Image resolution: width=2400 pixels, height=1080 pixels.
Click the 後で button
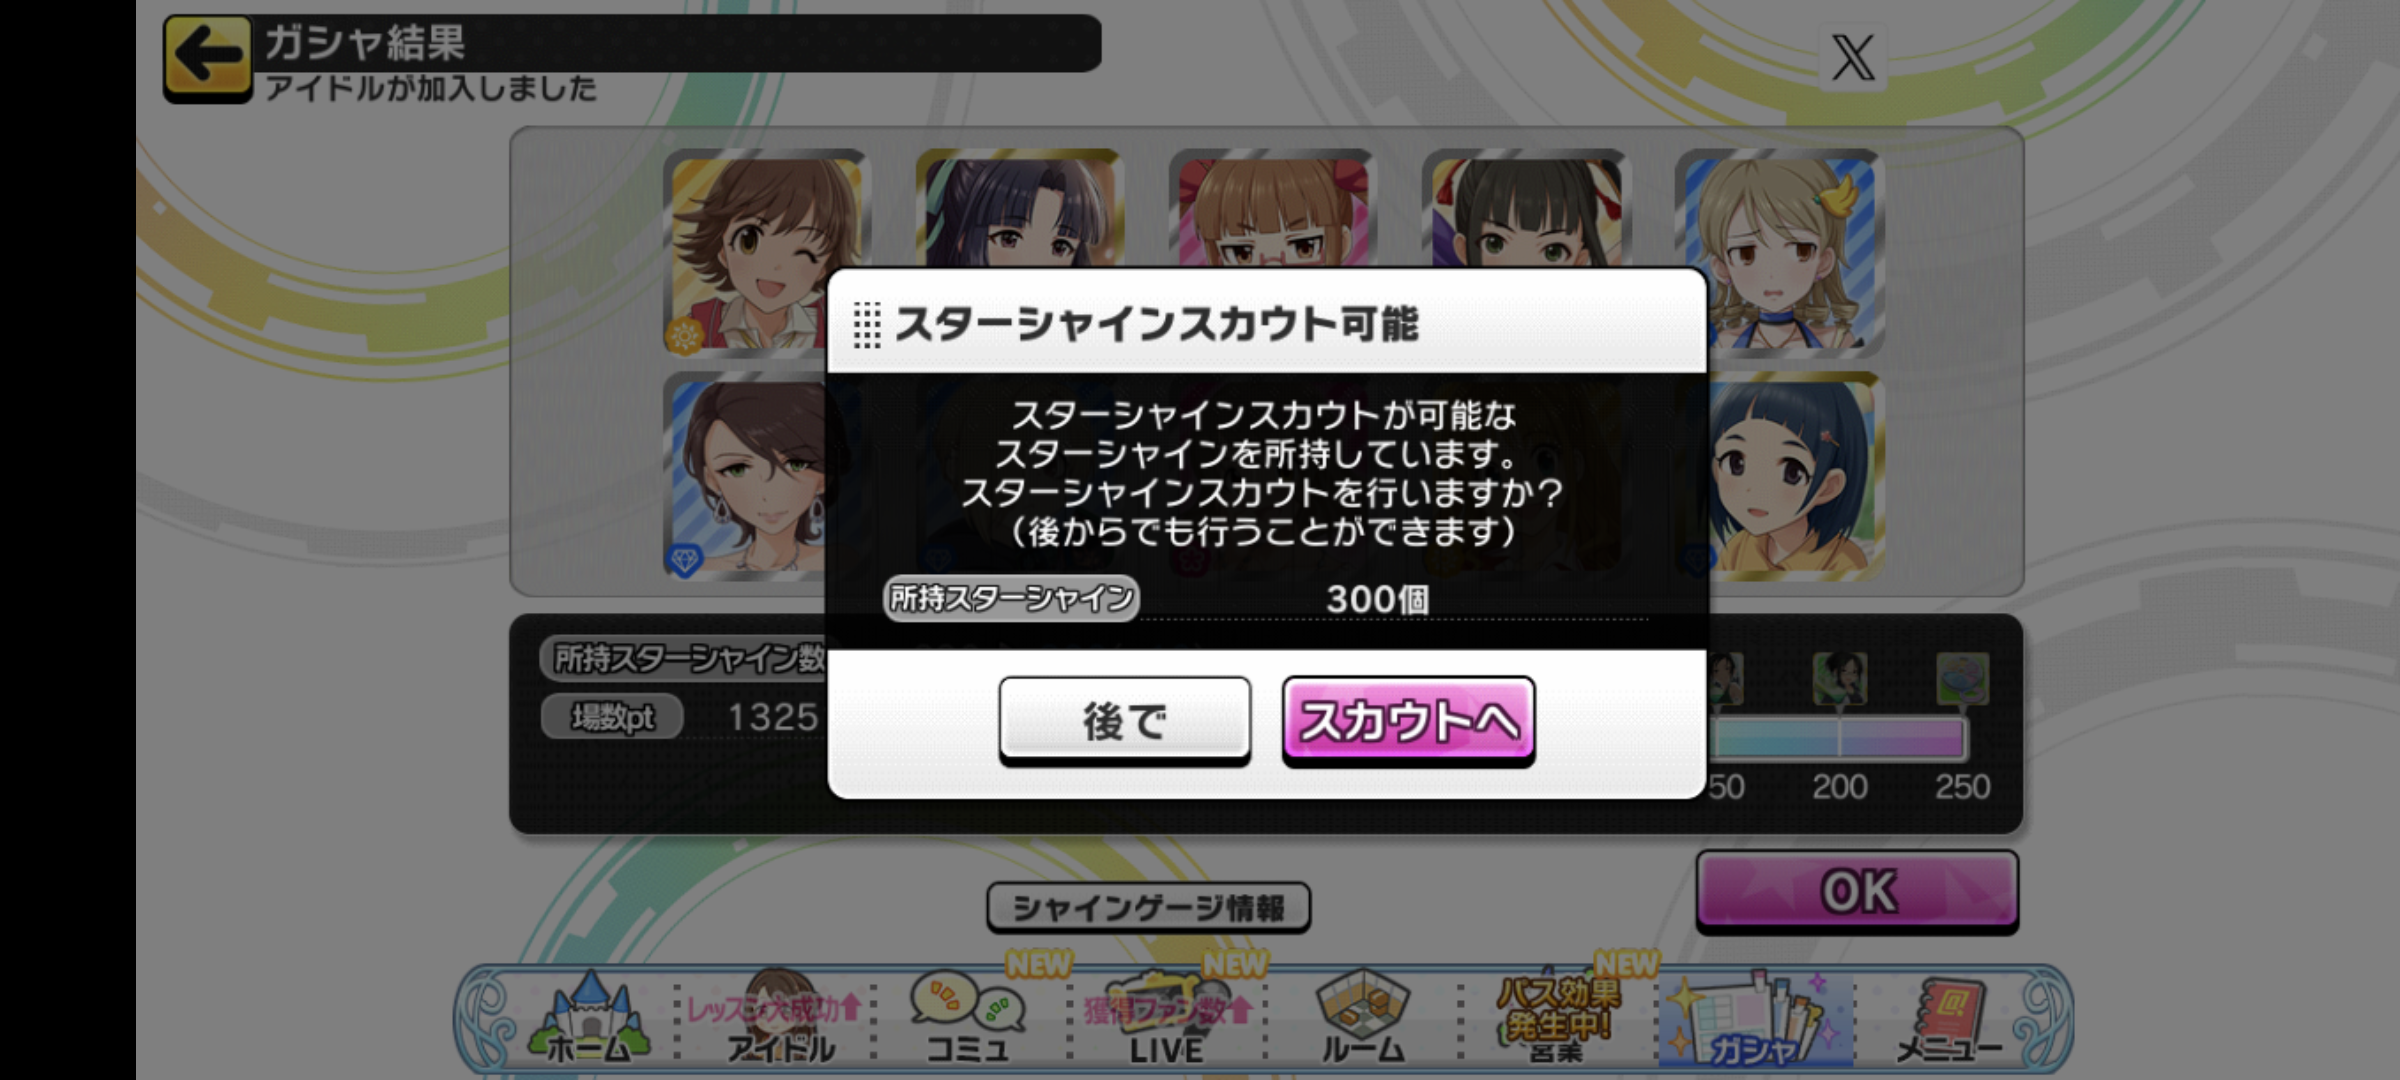(x=1124, y=721)
